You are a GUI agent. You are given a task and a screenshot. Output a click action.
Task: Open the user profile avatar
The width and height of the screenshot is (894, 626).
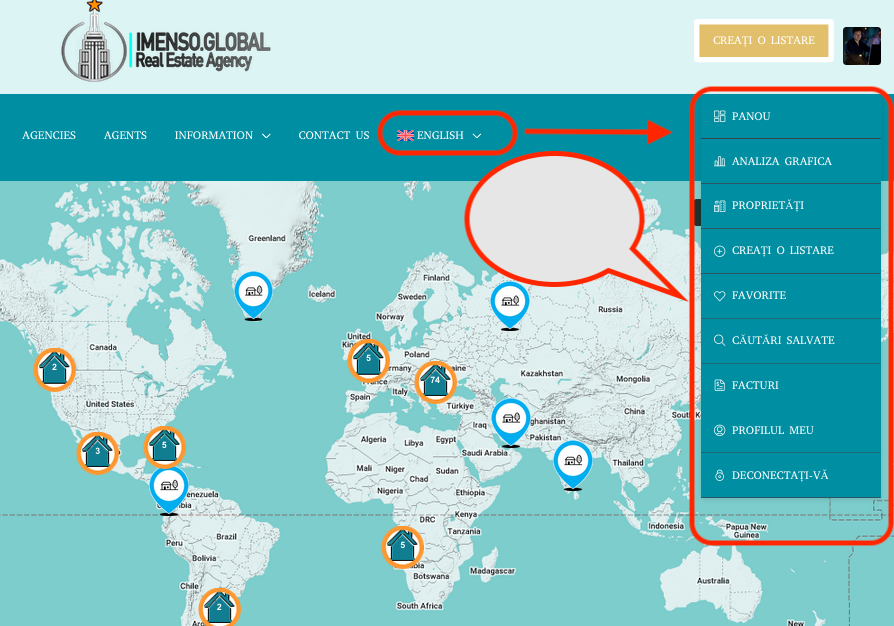[x=862, y=46]
